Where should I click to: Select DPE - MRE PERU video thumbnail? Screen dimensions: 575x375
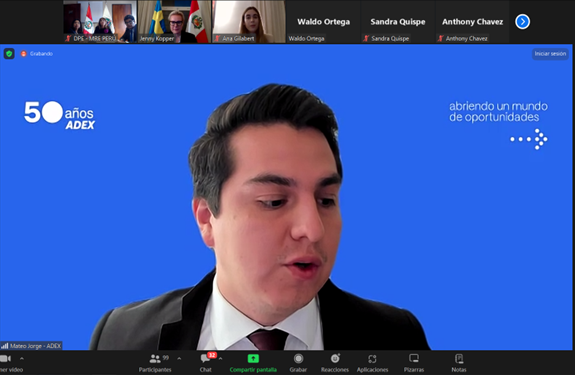point(100,22)
